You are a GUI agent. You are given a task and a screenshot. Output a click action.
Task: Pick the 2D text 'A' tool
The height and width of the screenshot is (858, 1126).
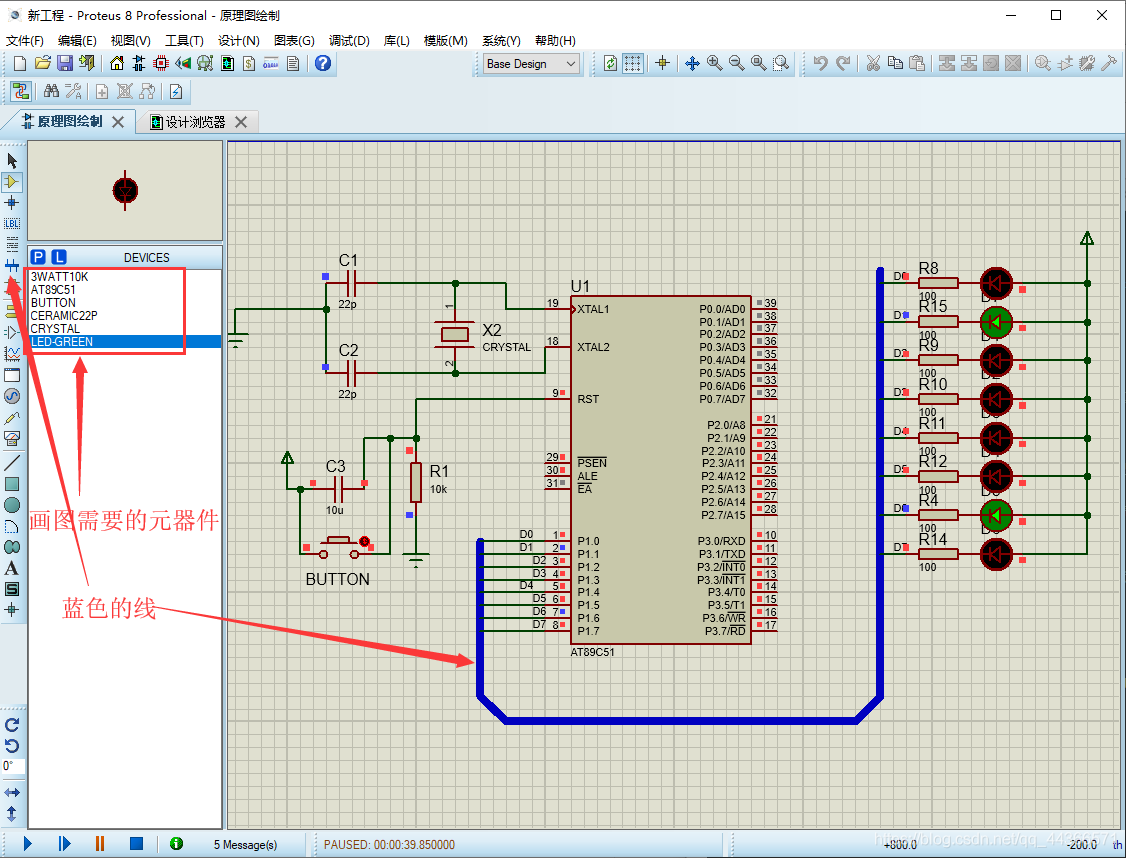tap(12, 568)
